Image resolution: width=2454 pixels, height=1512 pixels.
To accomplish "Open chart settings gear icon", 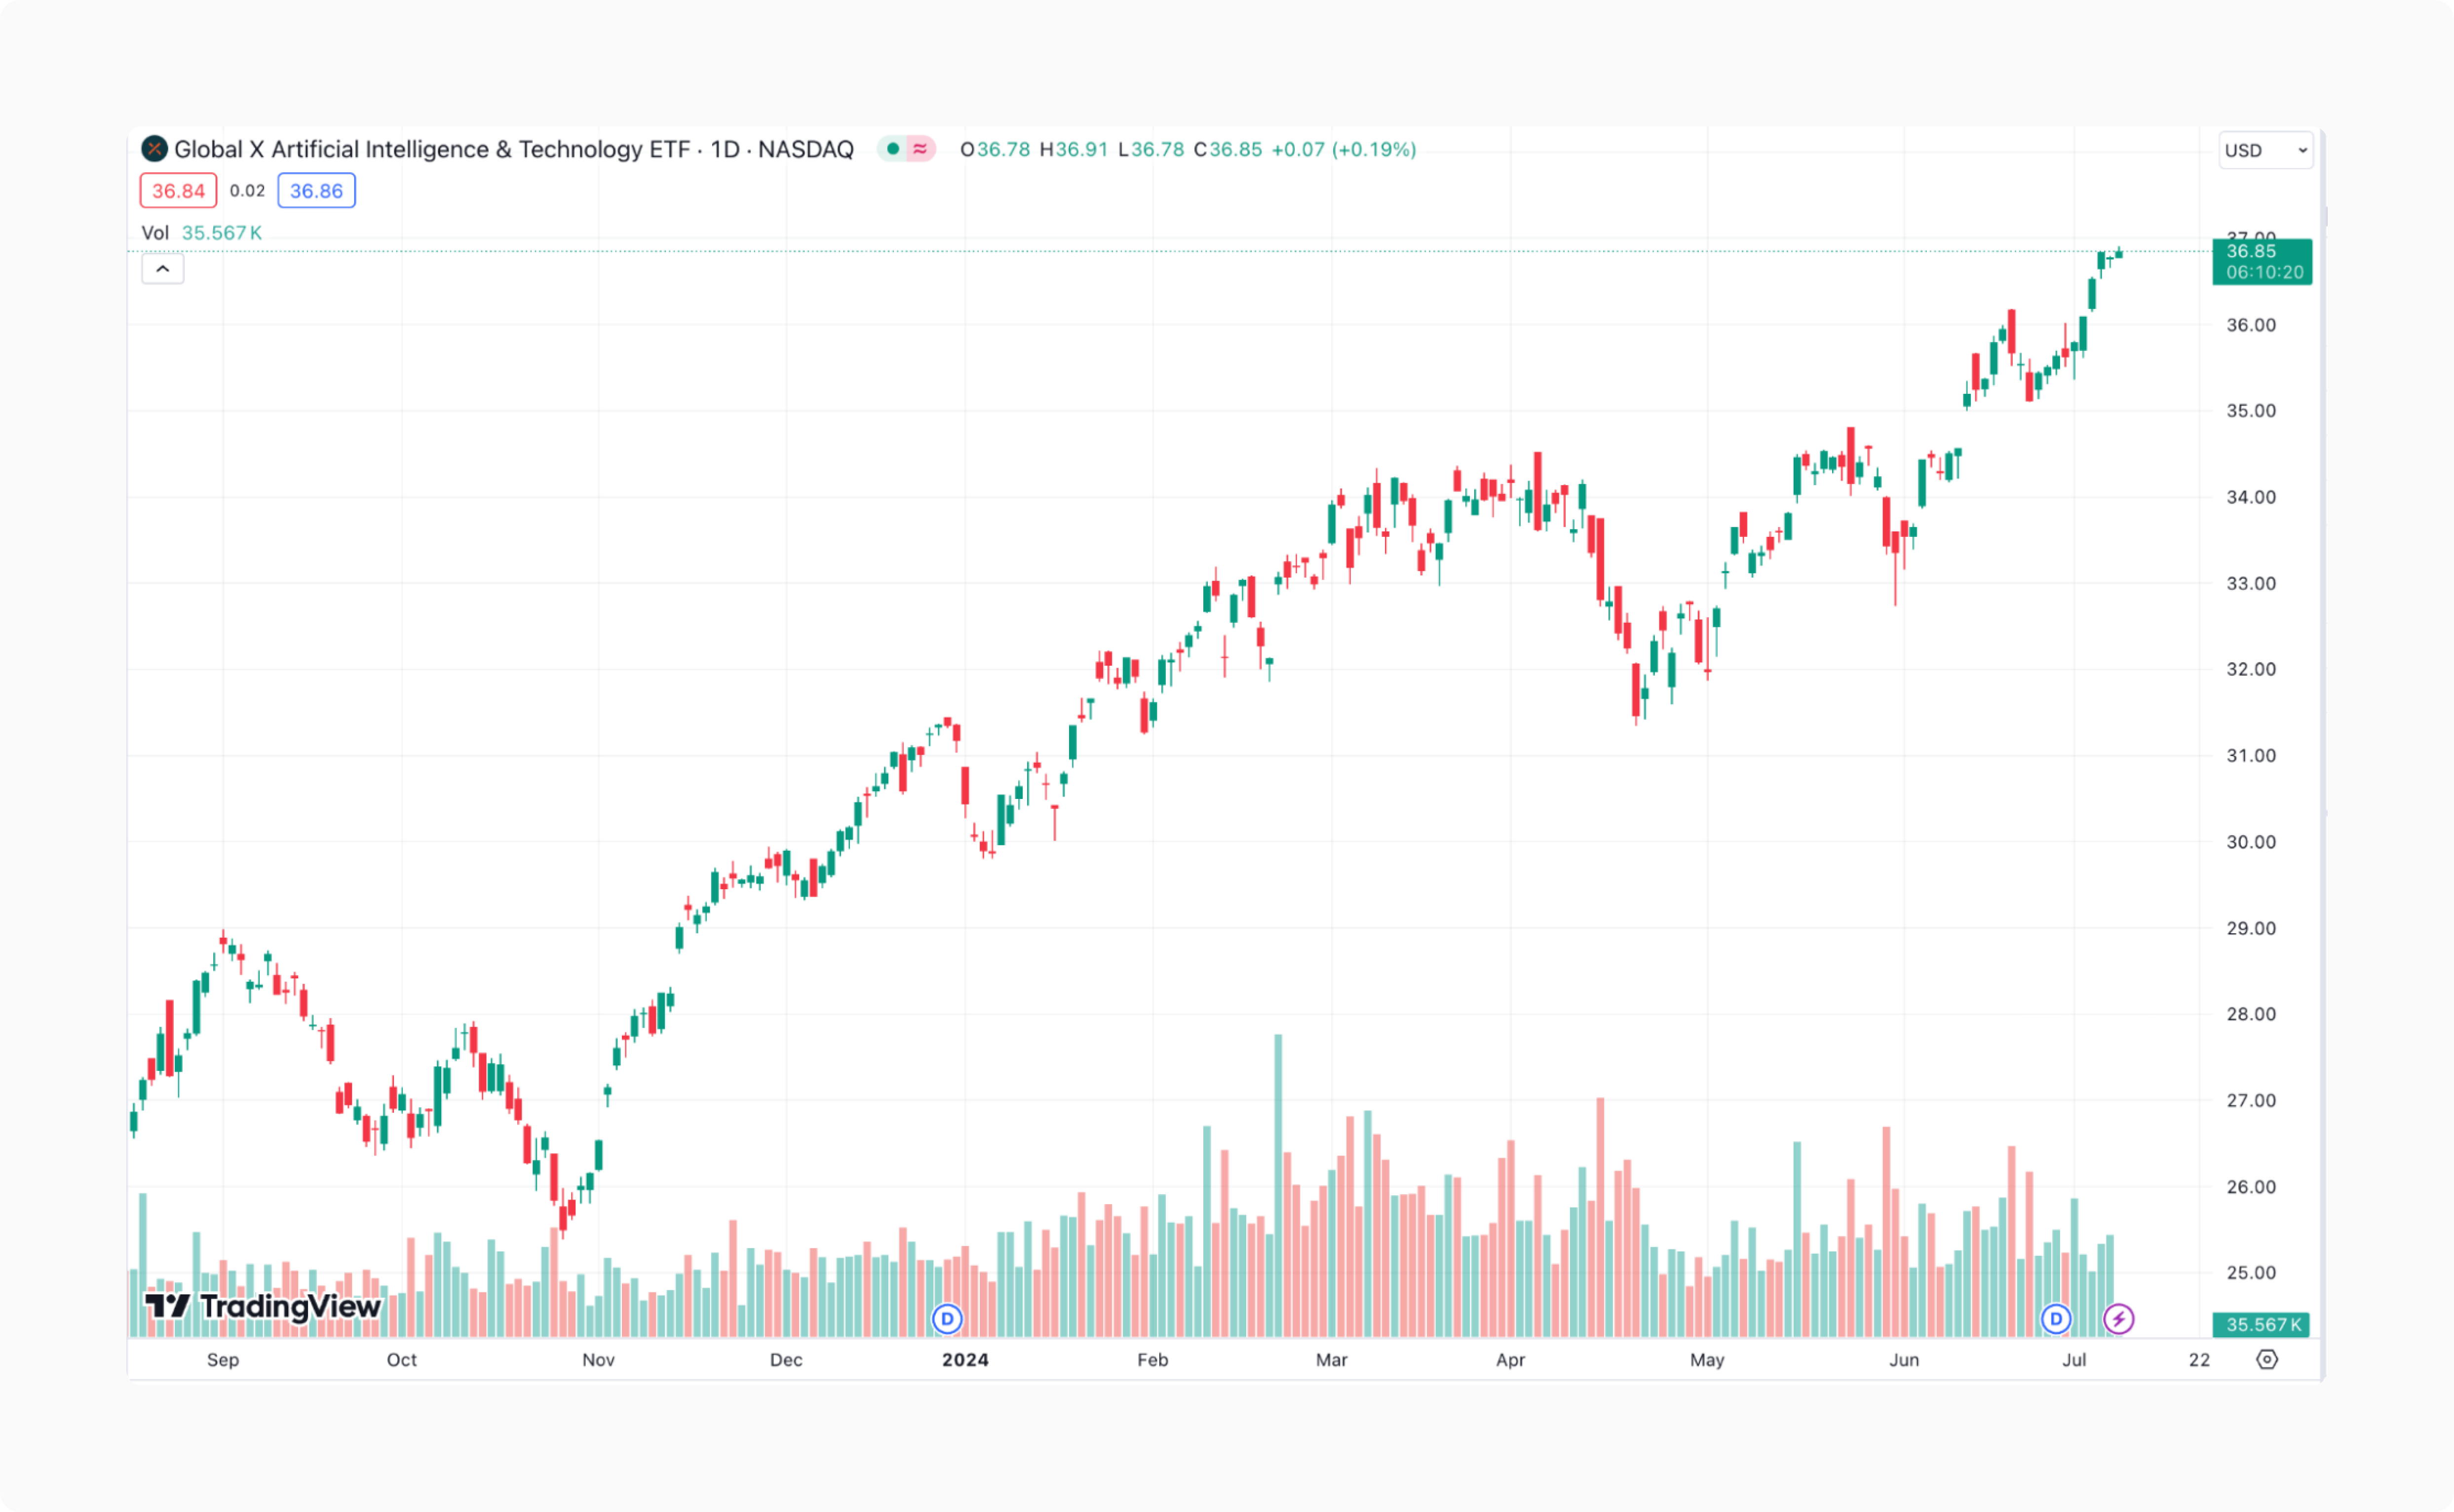I will 2268,1360.
